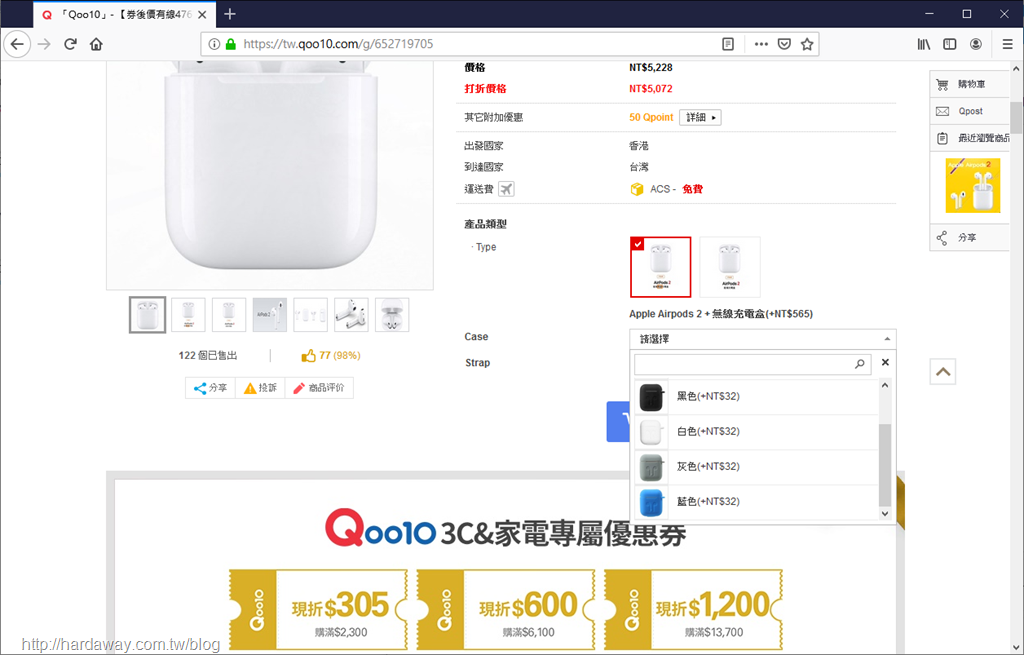Open 50 Qpoint 詳細 details button
This screenshot has height=655, width=1024.
pyautogui.click(x=700, y=118)
